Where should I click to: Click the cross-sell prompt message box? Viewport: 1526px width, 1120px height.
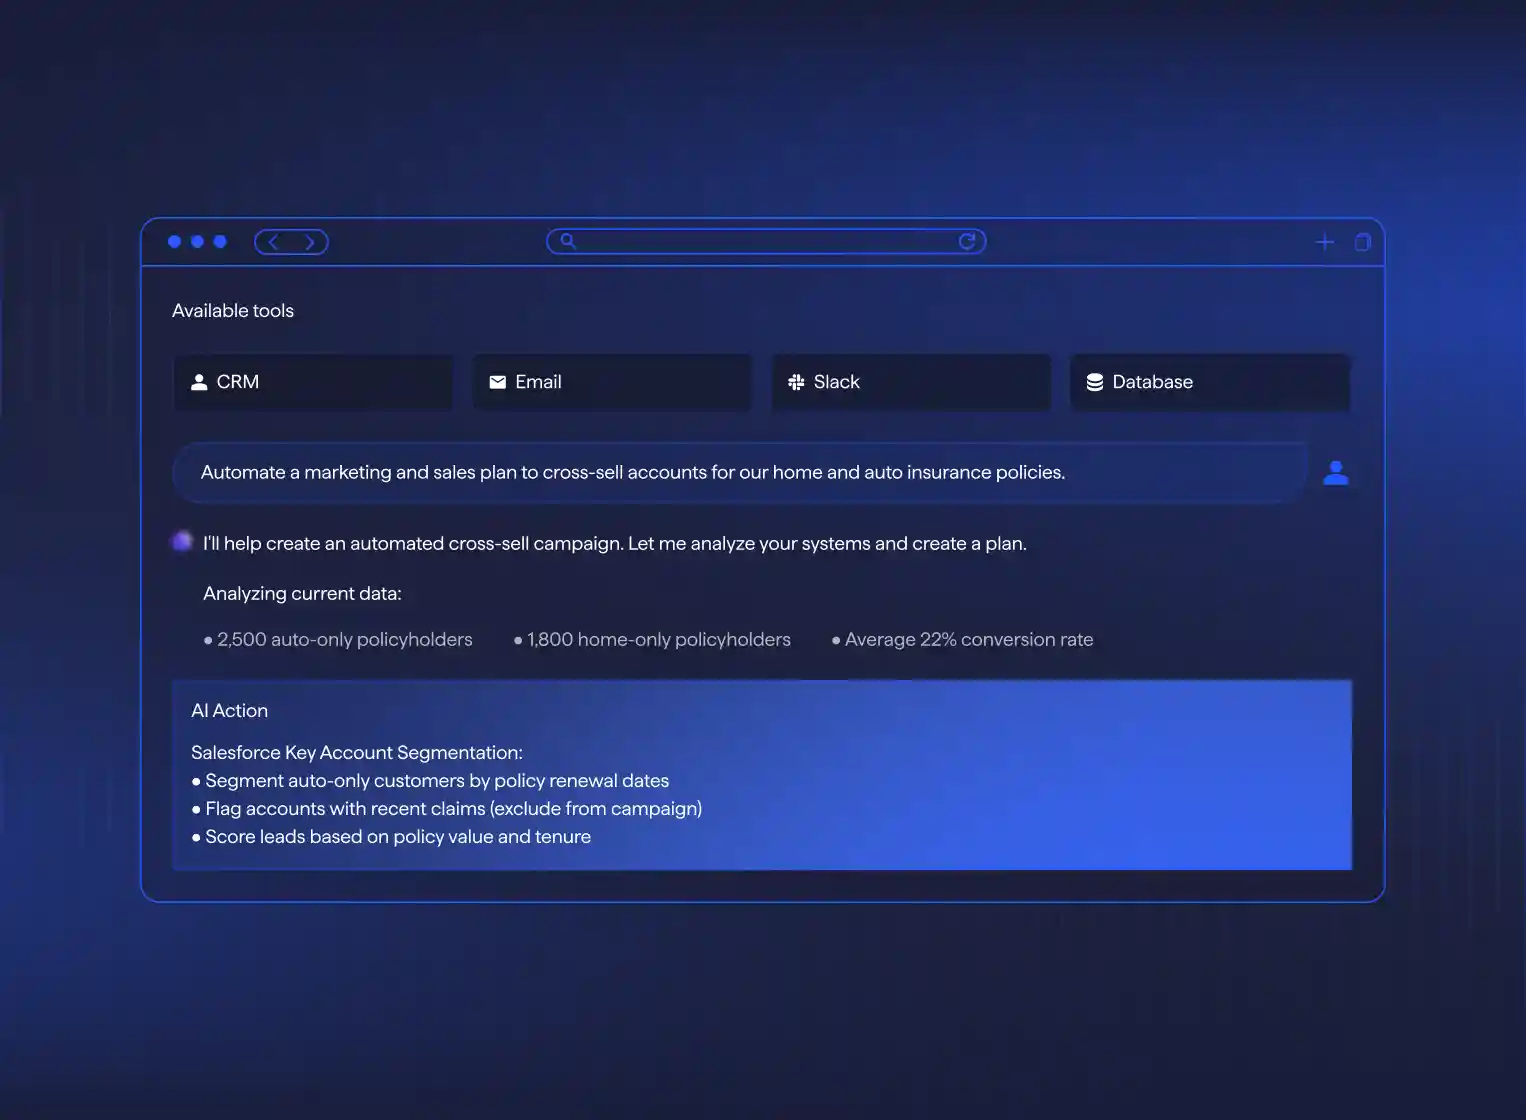pos(740,472)
